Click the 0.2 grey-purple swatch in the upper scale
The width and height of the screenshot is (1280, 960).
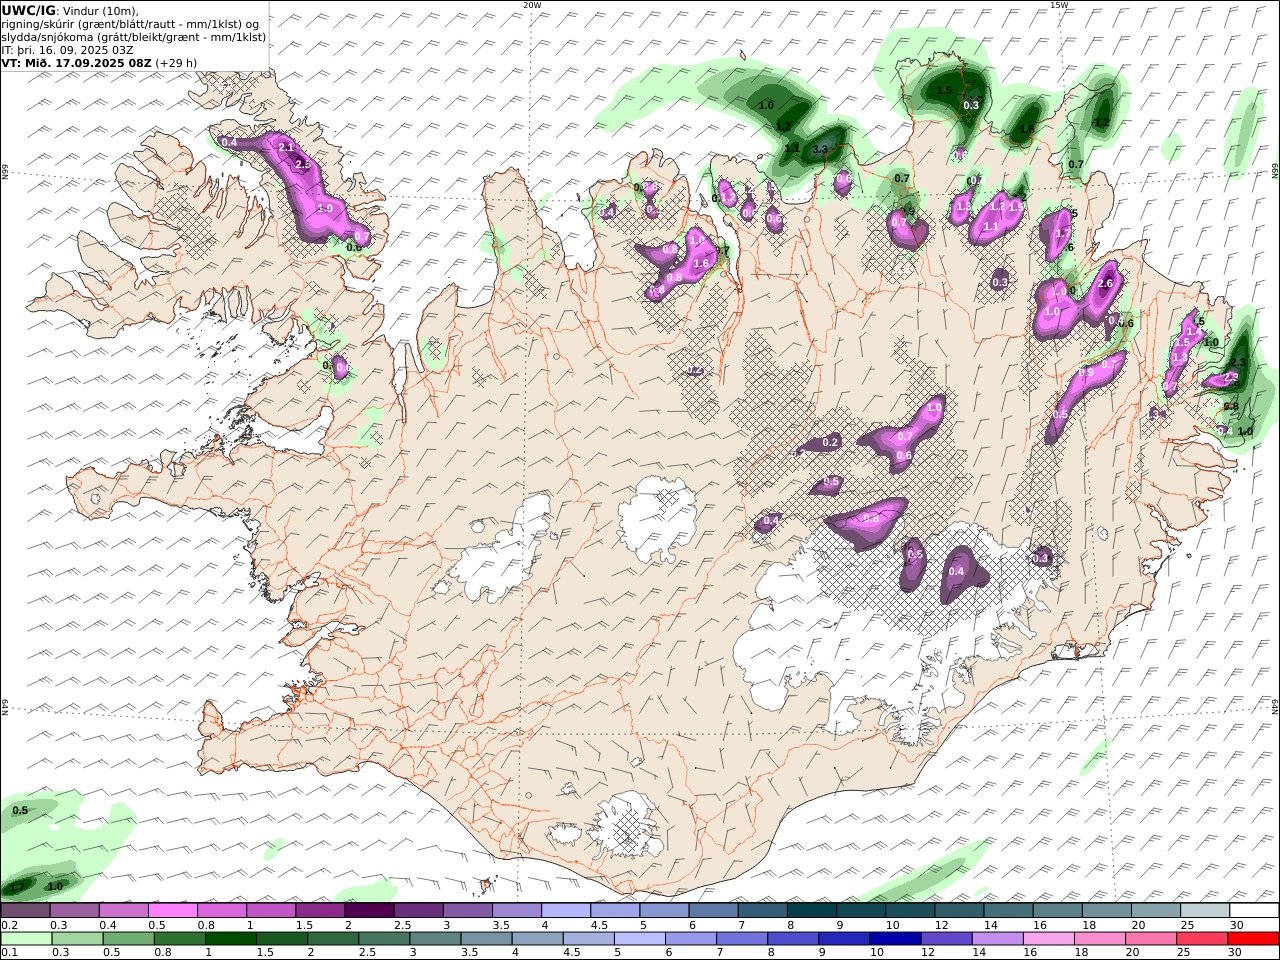tap(25, 911)
